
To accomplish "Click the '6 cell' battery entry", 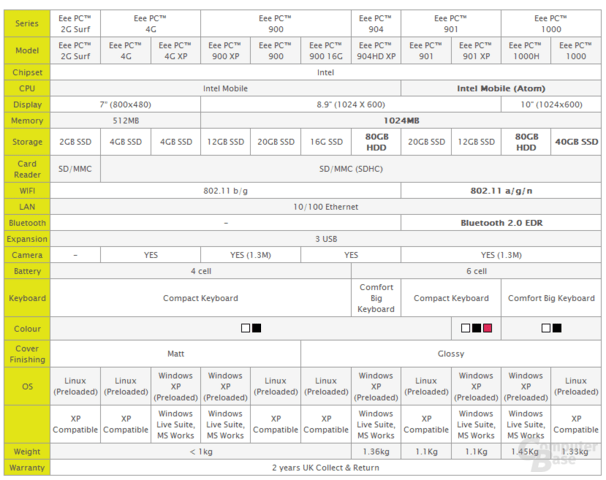I will [x=476, y=271].
